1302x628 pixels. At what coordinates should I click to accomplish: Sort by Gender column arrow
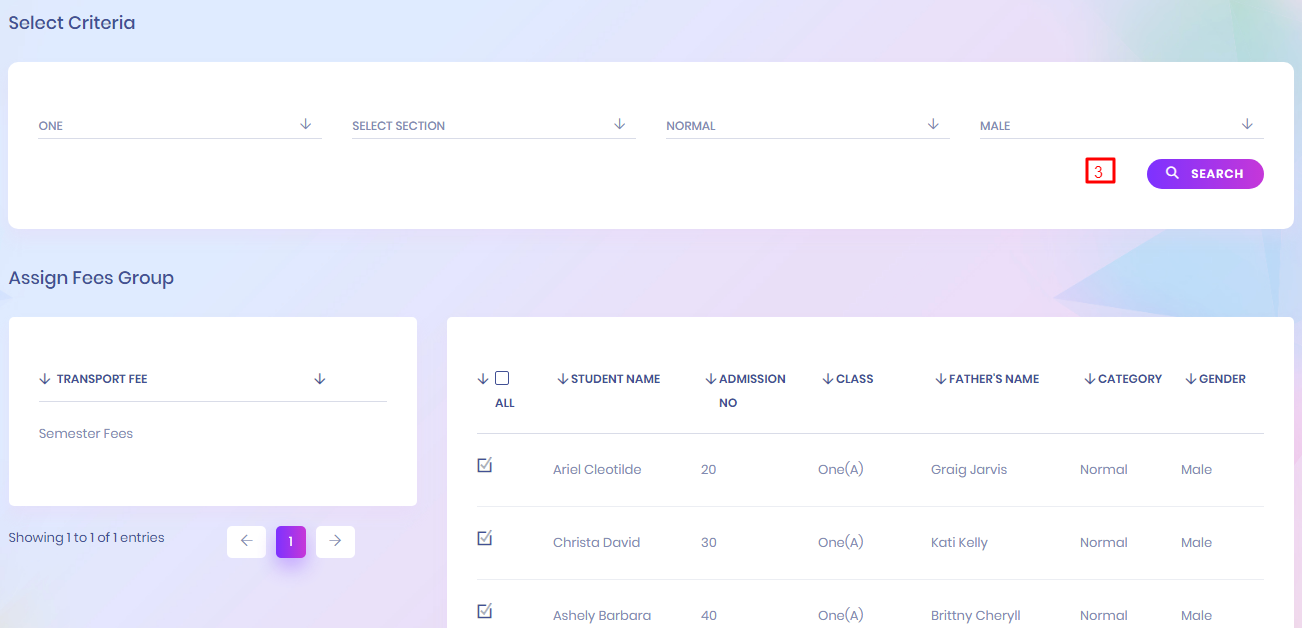coord(1191,379)
